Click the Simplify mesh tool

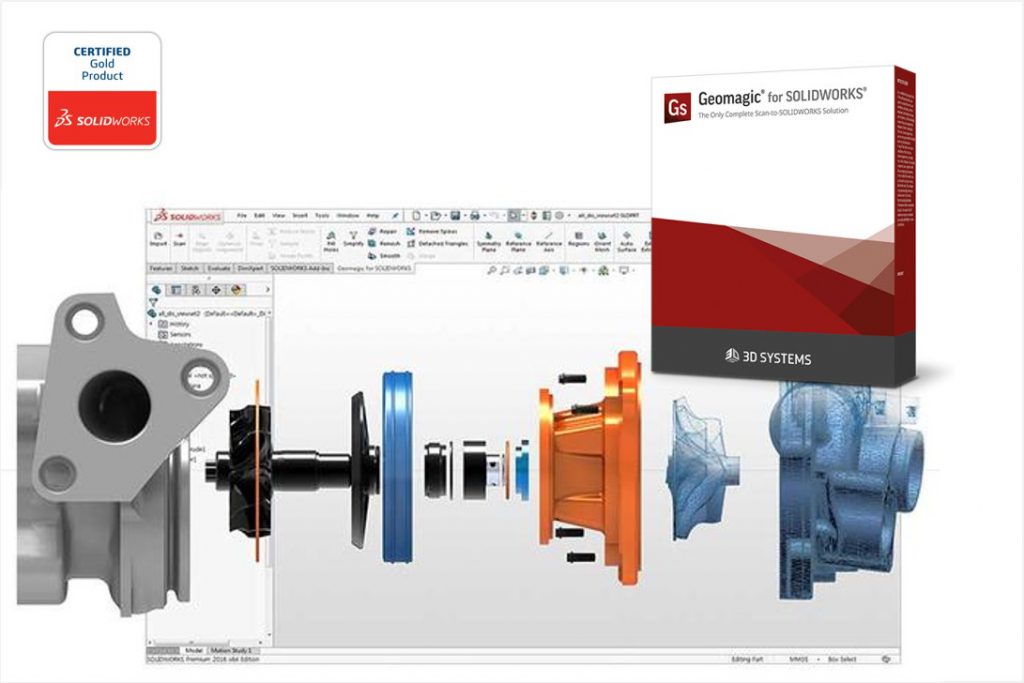(353, 239)
